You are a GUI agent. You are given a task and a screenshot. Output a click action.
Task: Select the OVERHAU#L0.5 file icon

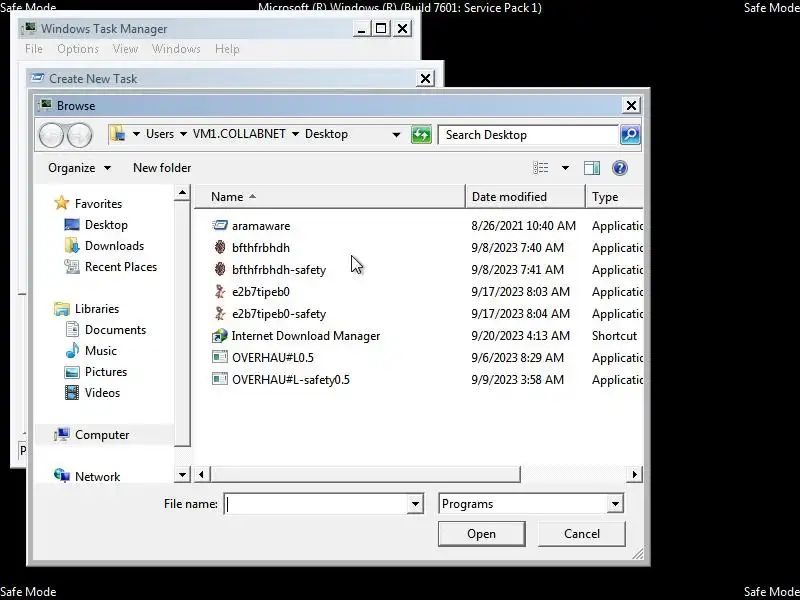tap(219, 357)
